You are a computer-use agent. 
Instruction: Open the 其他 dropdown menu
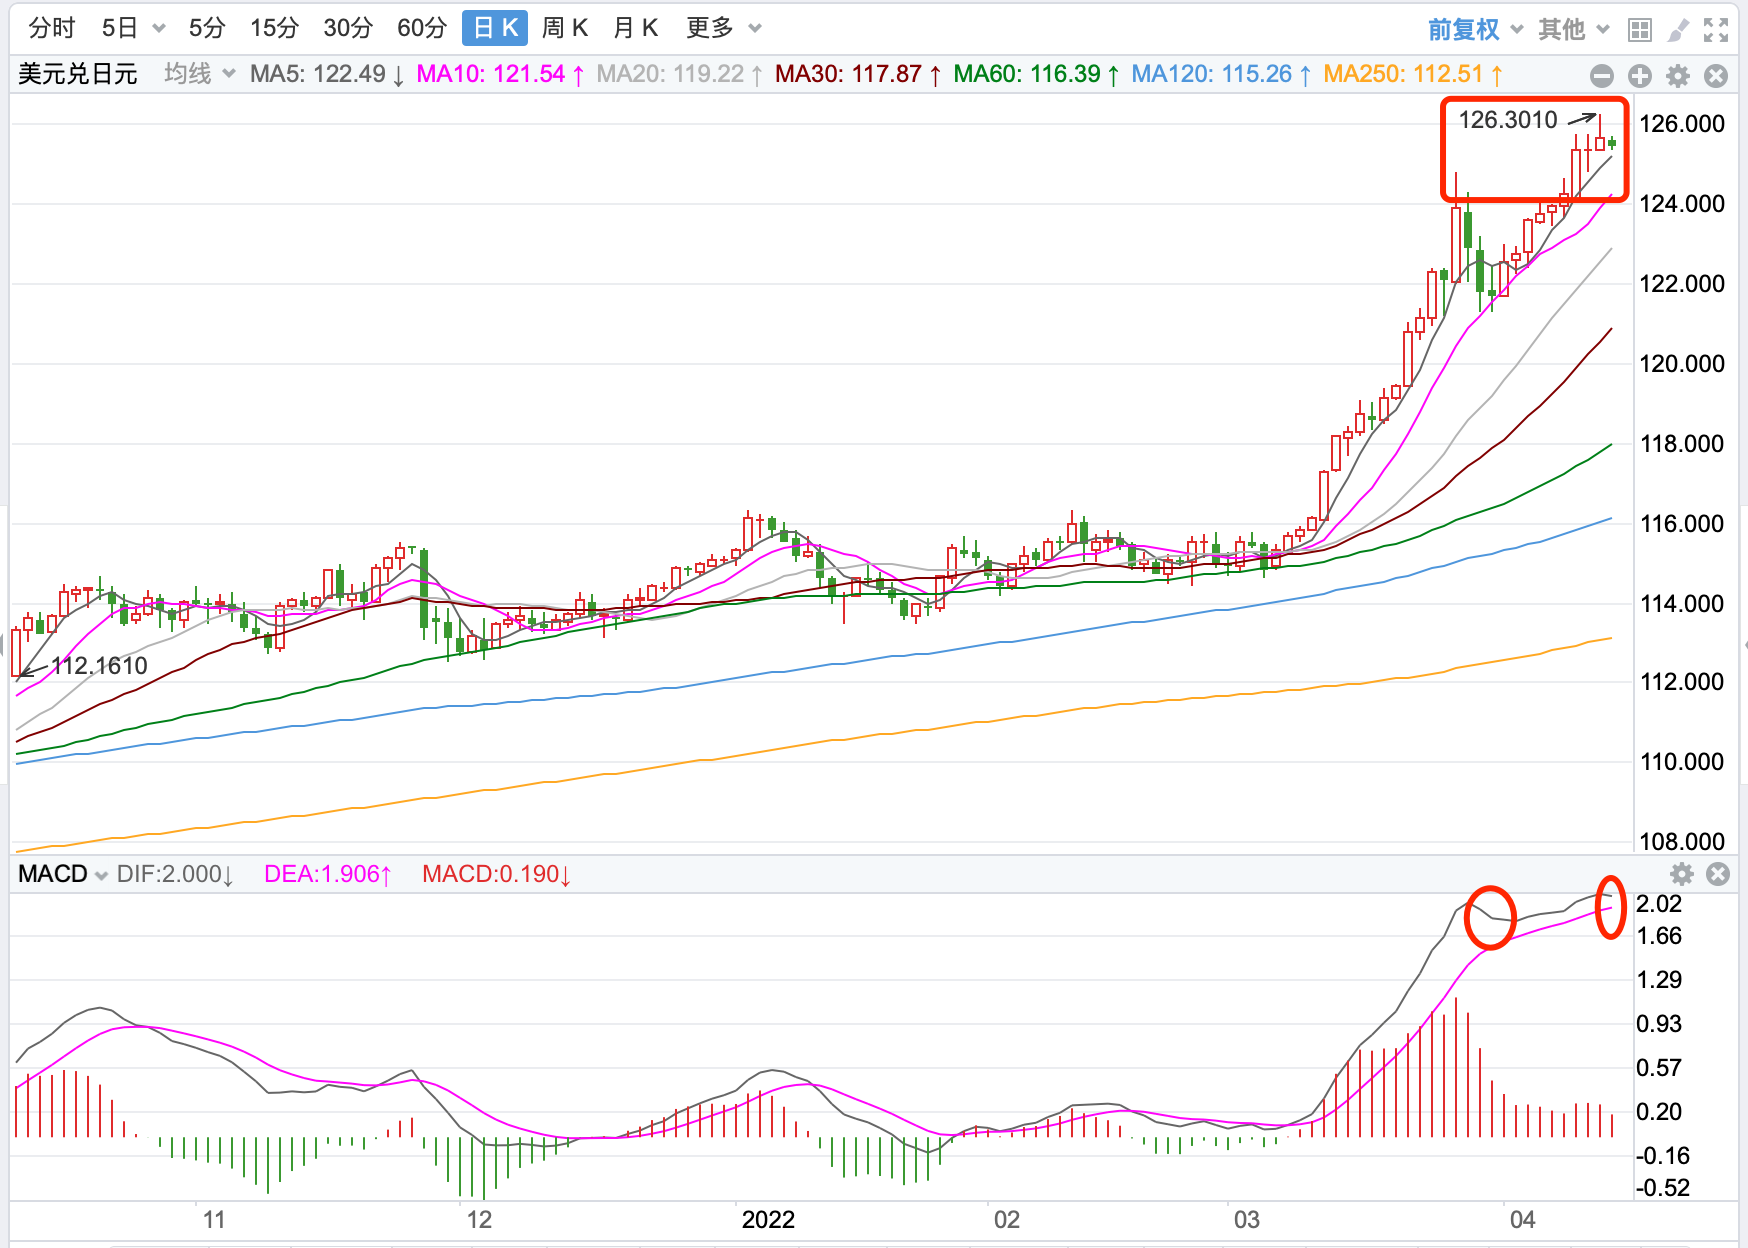coord(1573,30)
